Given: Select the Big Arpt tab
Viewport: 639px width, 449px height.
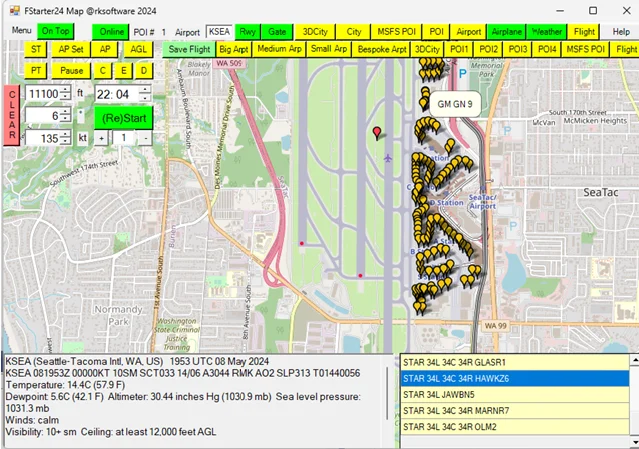Looking at the screenshot, I should (x=234, y=49).
